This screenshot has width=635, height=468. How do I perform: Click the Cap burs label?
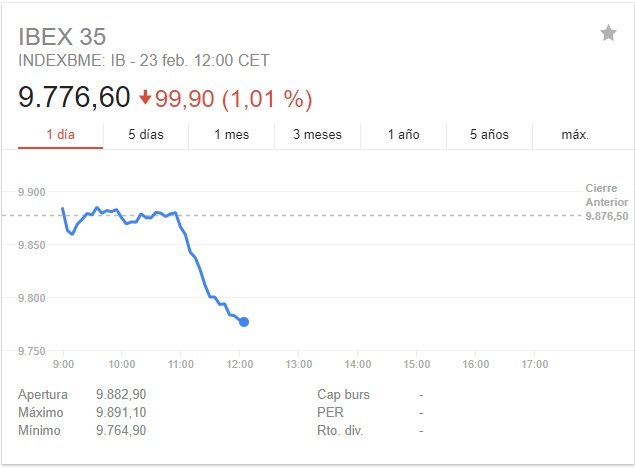point(343,394)
